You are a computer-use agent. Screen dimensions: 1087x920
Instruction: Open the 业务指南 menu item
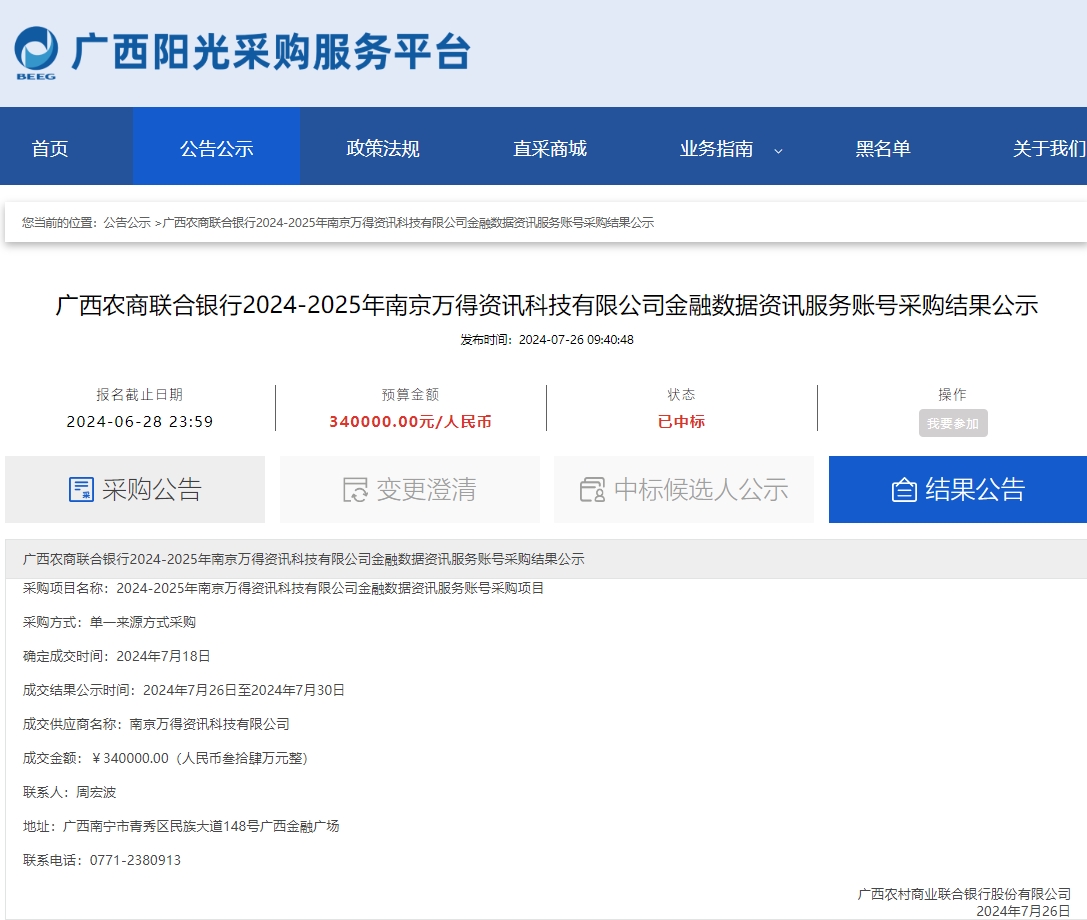716,148
